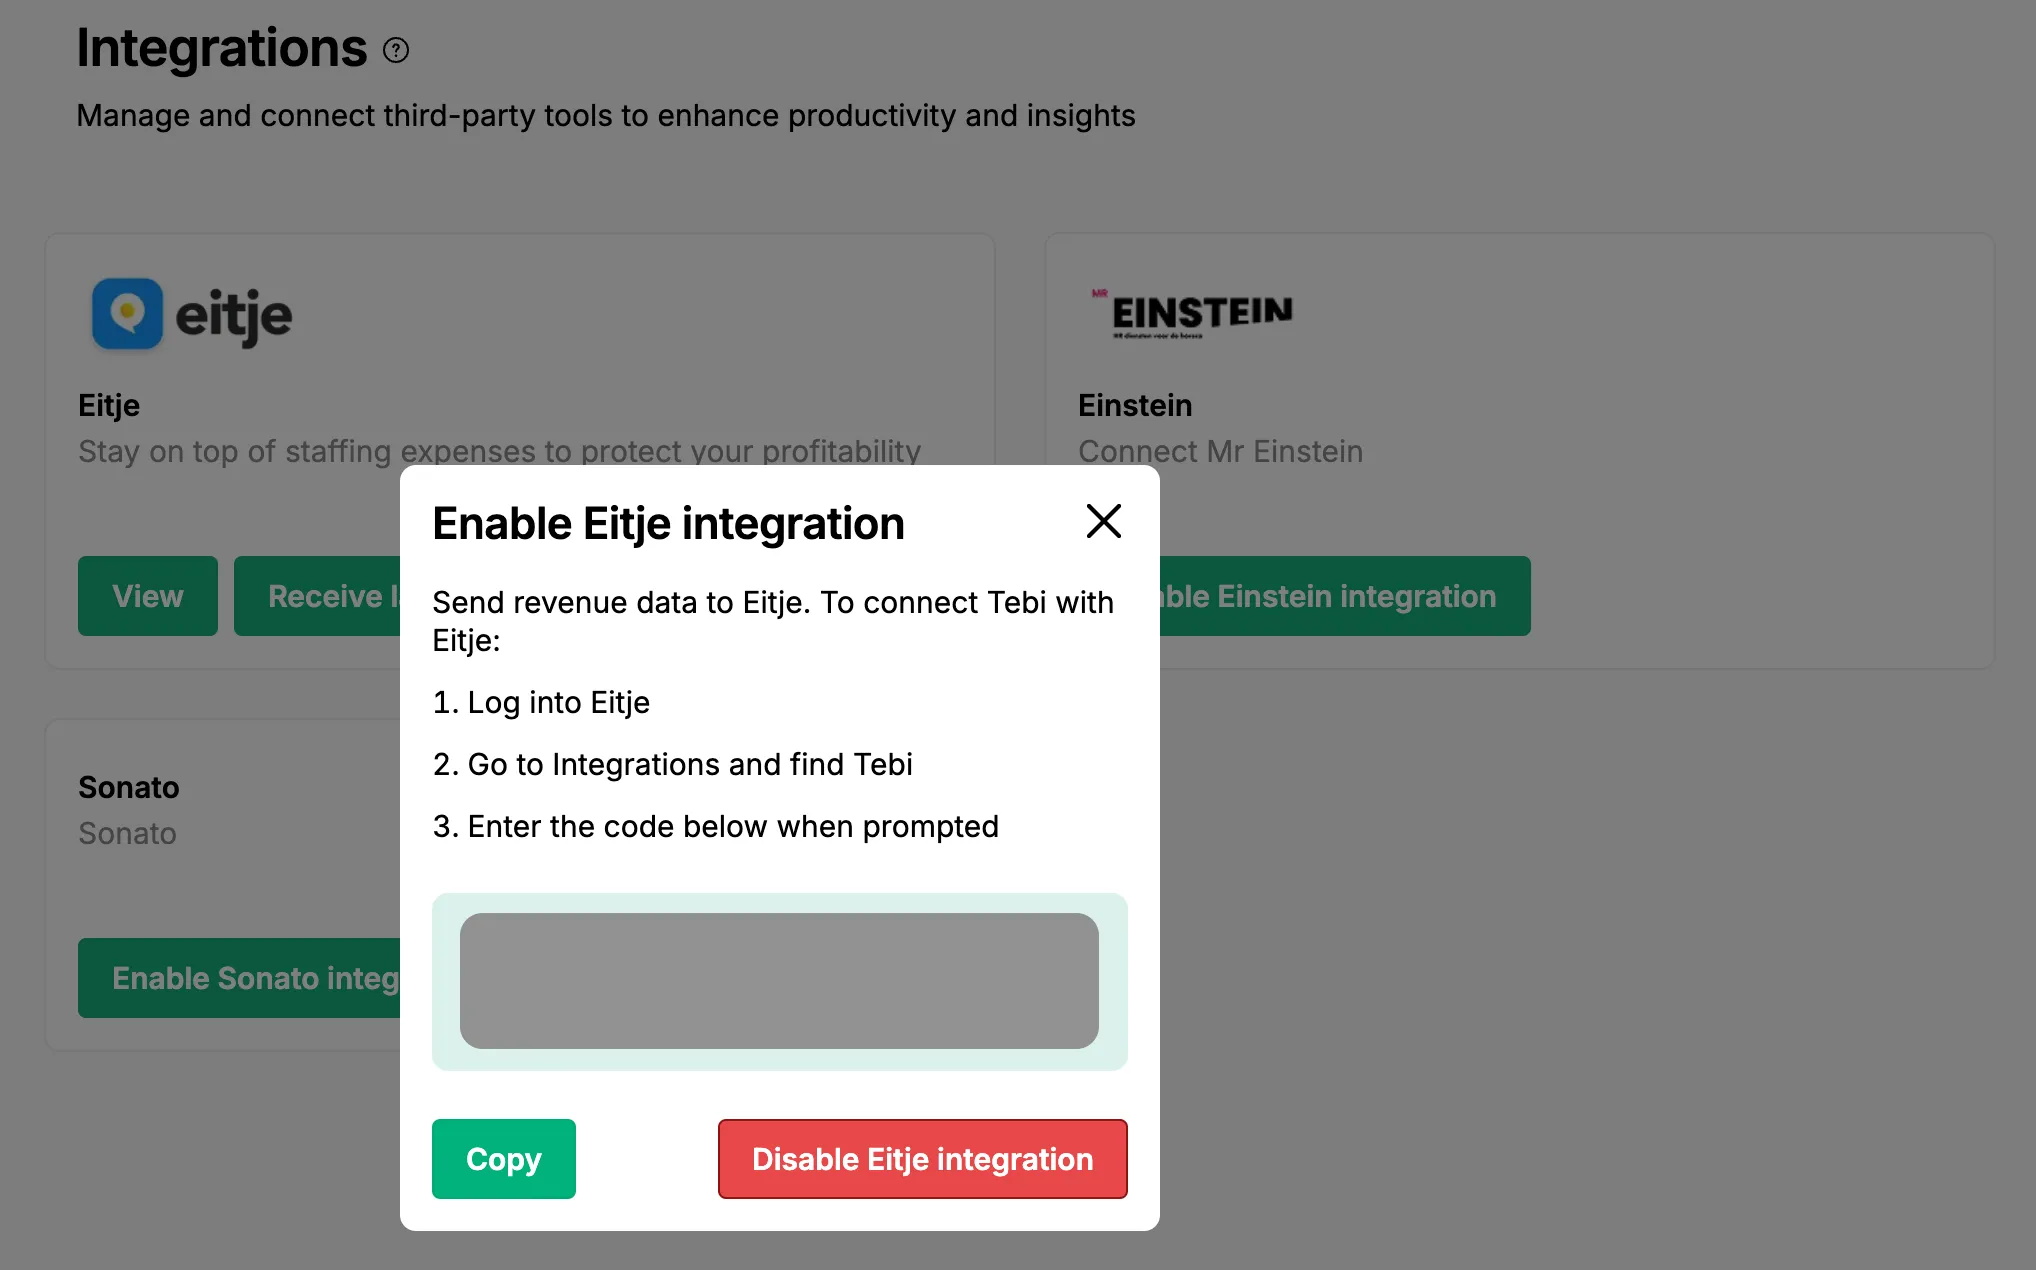Click the Eitje card title
Viewport: 2036px width, 1270px height.
[108, 405]
